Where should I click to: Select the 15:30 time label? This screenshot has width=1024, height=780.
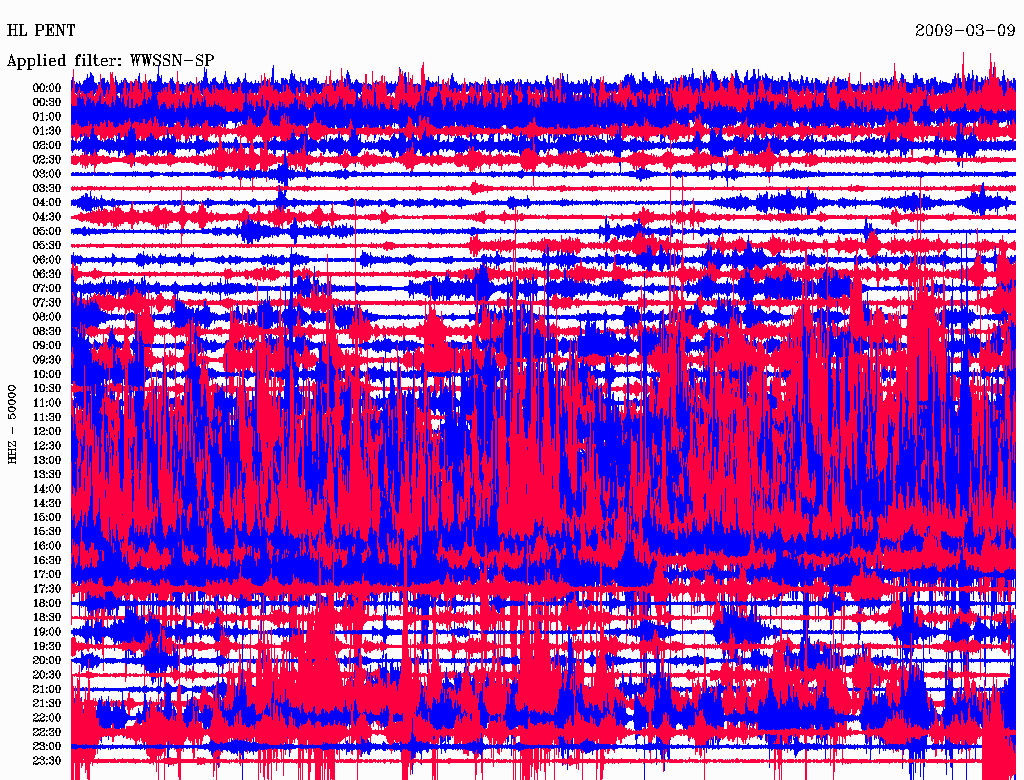tap(47, 532)
